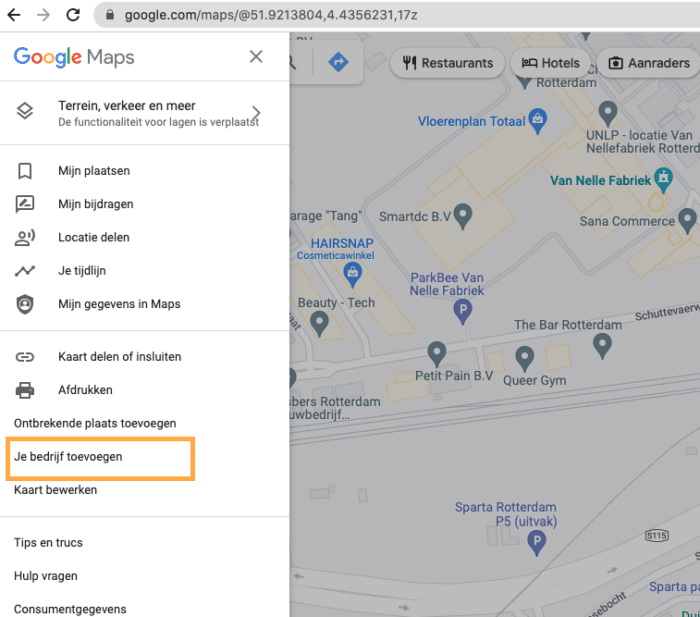700x617 pixels.
Task: Click the browser forward arrow
Action: pyautogui.click(x=43, y=15)
